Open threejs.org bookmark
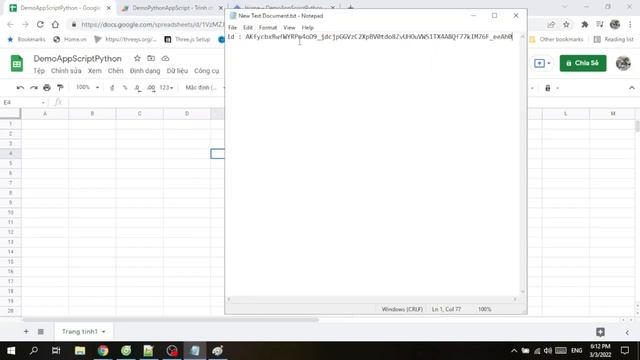This screenshot has width=640, height=360. 125,39
